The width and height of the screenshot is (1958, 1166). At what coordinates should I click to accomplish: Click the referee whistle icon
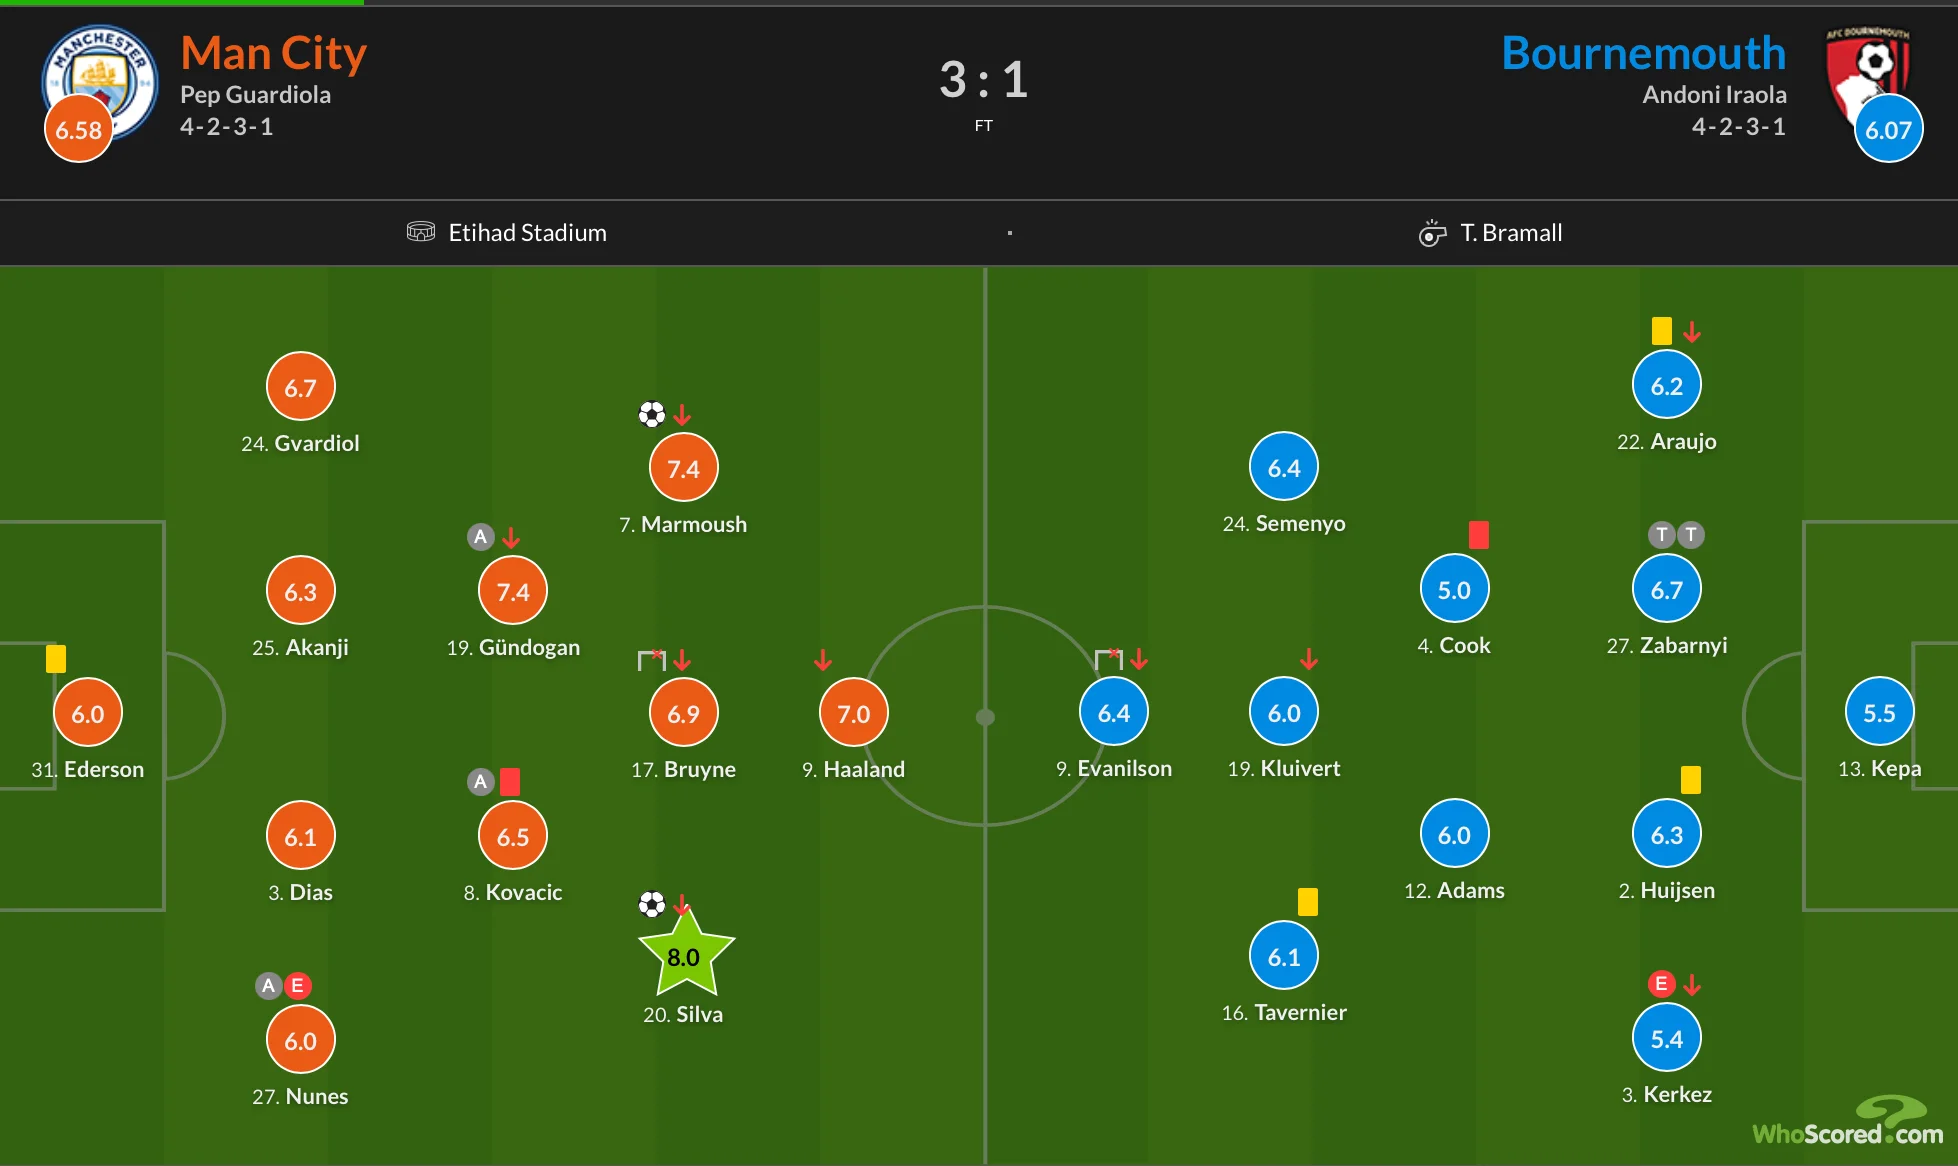1432,233
